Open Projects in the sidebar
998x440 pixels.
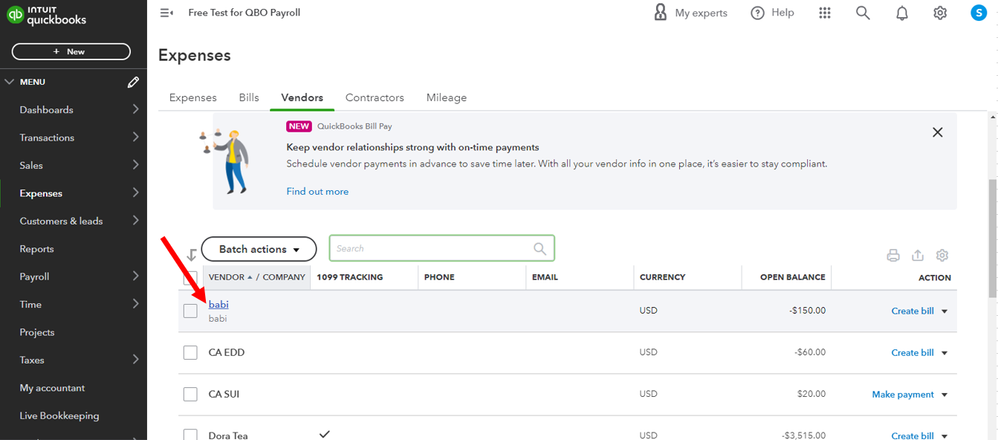coord(37,332)
